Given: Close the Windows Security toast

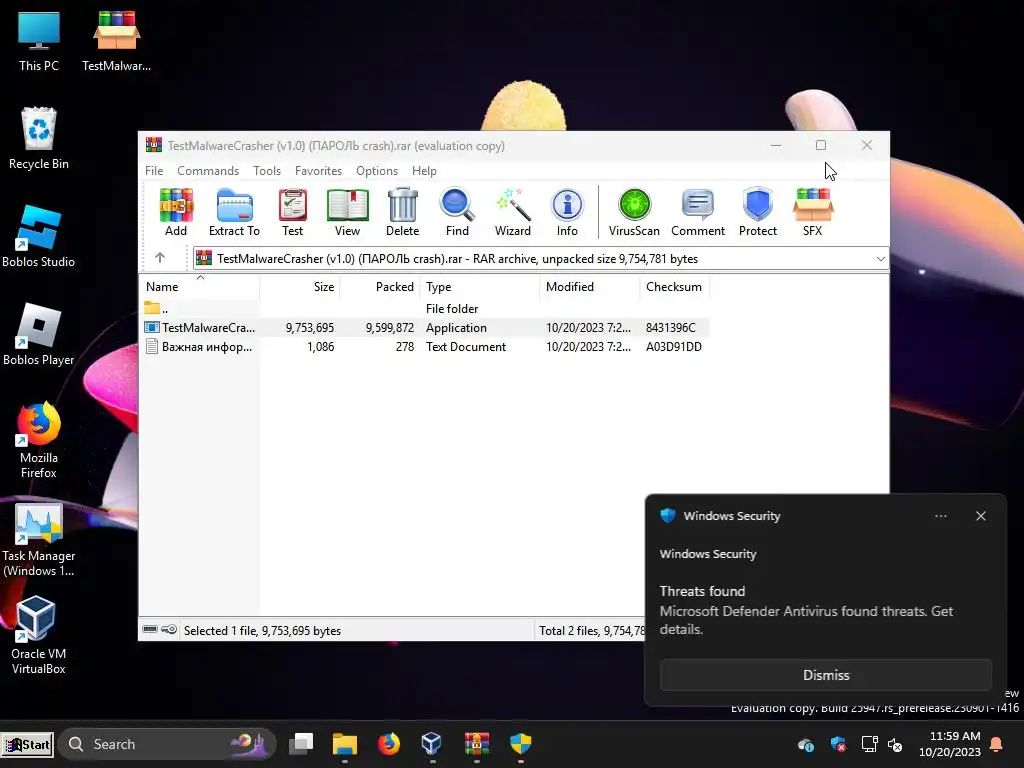Looking at the screenshot, I should tap(980, 516).
